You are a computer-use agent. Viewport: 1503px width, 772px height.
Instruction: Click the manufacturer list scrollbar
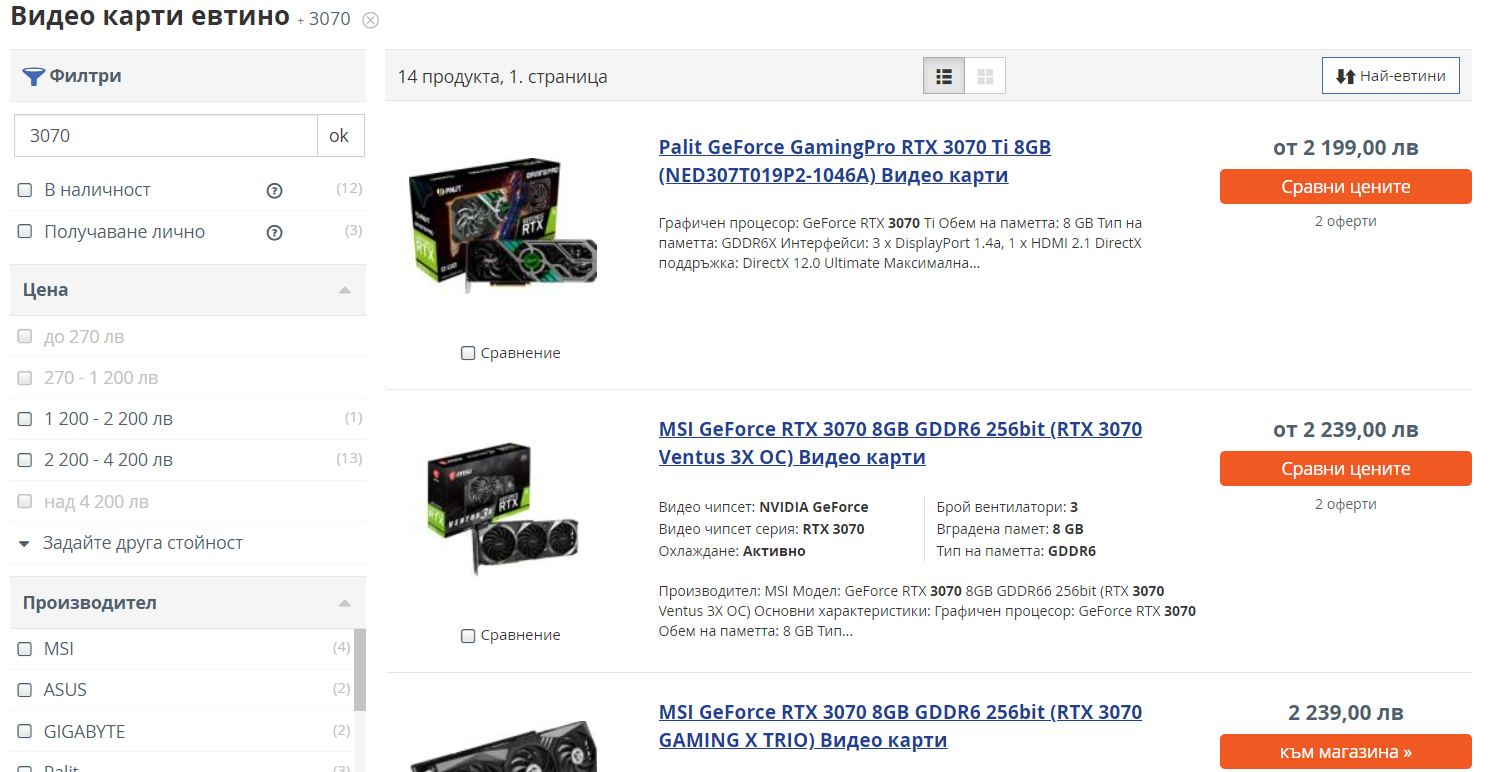[x=360, y=670]
